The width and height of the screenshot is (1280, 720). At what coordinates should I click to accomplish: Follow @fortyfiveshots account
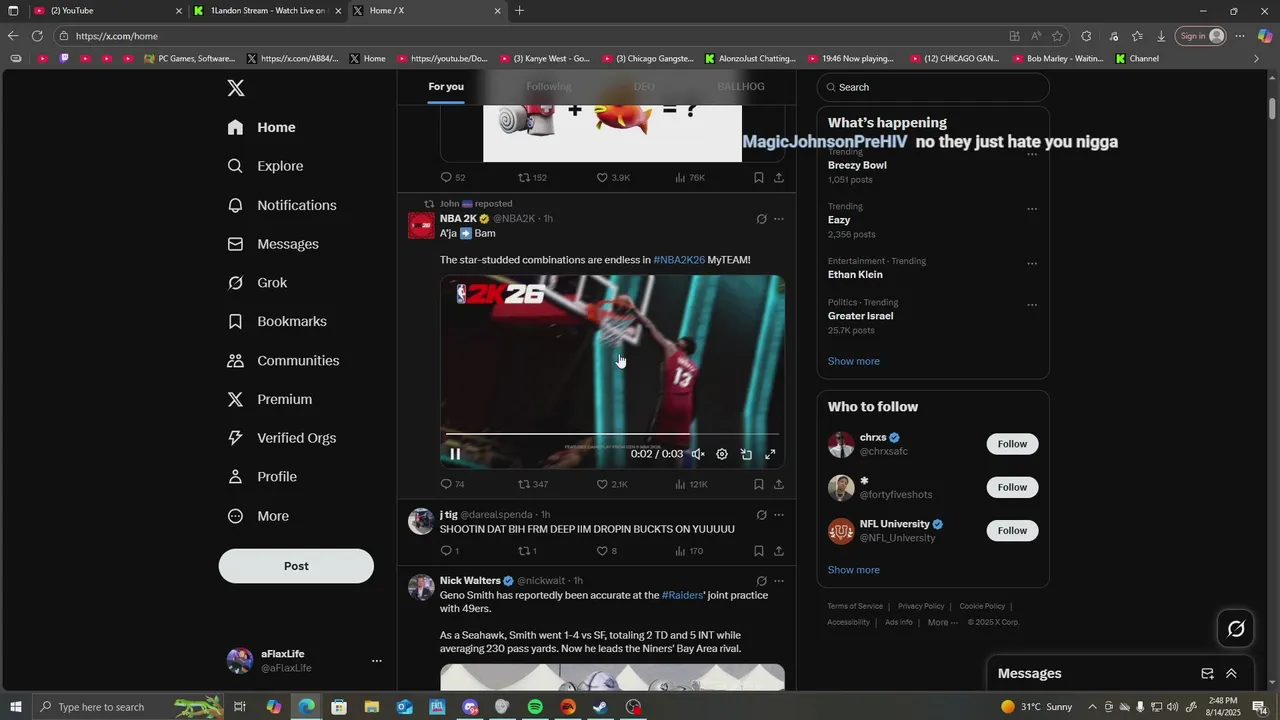click(x=1012, y=487)
